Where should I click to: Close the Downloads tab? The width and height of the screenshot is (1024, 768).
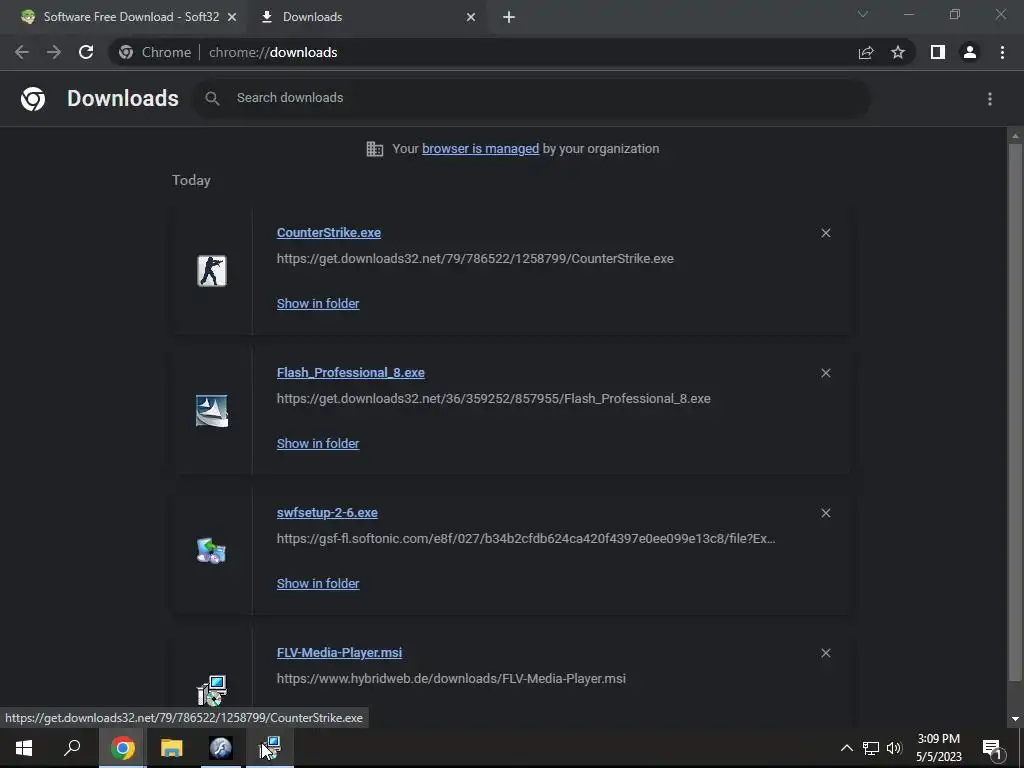click(x=471, y=17)
